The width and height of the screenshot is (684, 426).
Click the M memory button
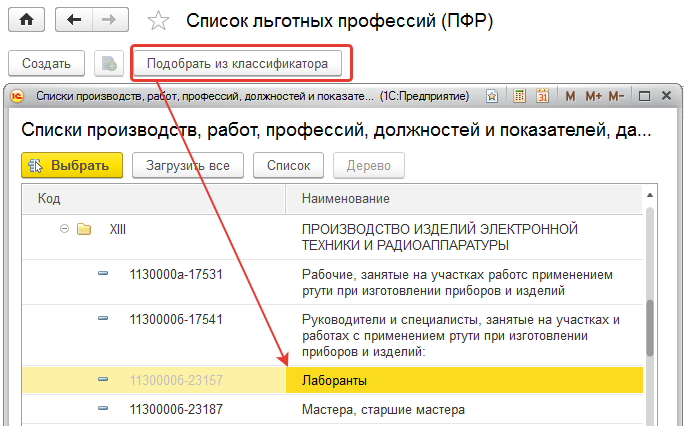[570, 96]
